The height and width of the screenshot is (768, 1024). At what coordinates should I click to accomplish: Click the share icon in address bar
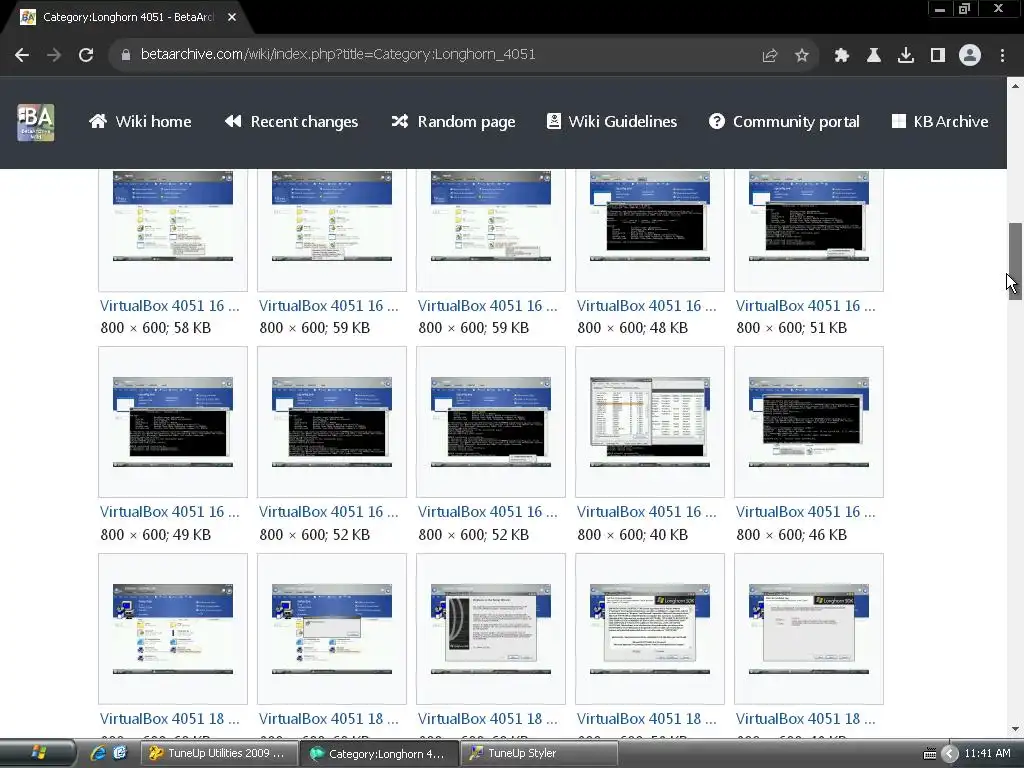point(770,56)
